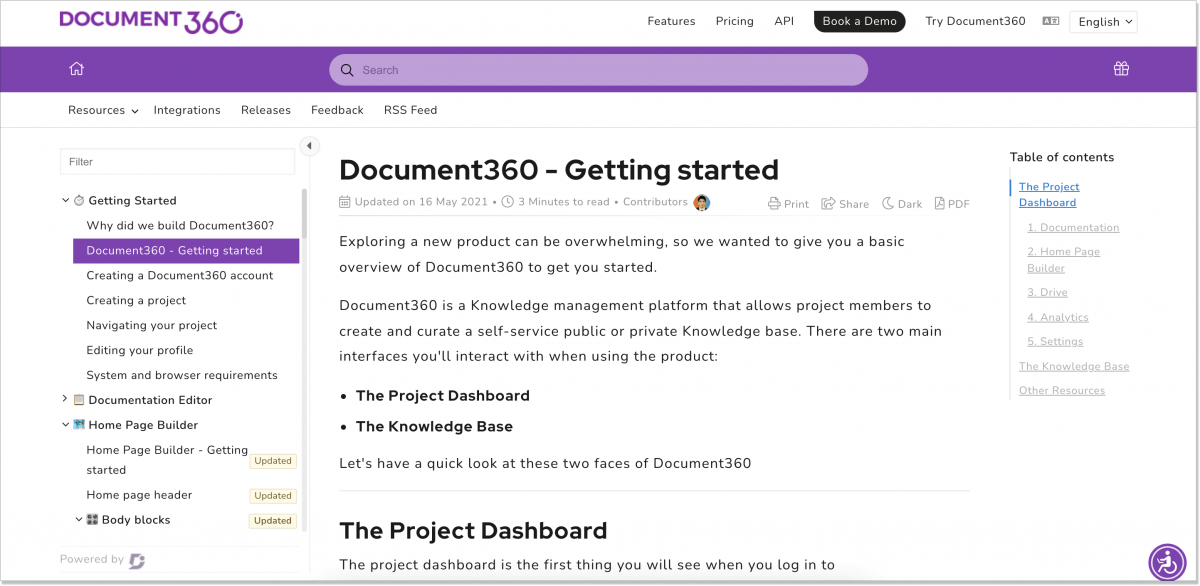Collapse the left sidebar panel
The width and height of the screenshot is (1200, 586).
coord(309,146)
